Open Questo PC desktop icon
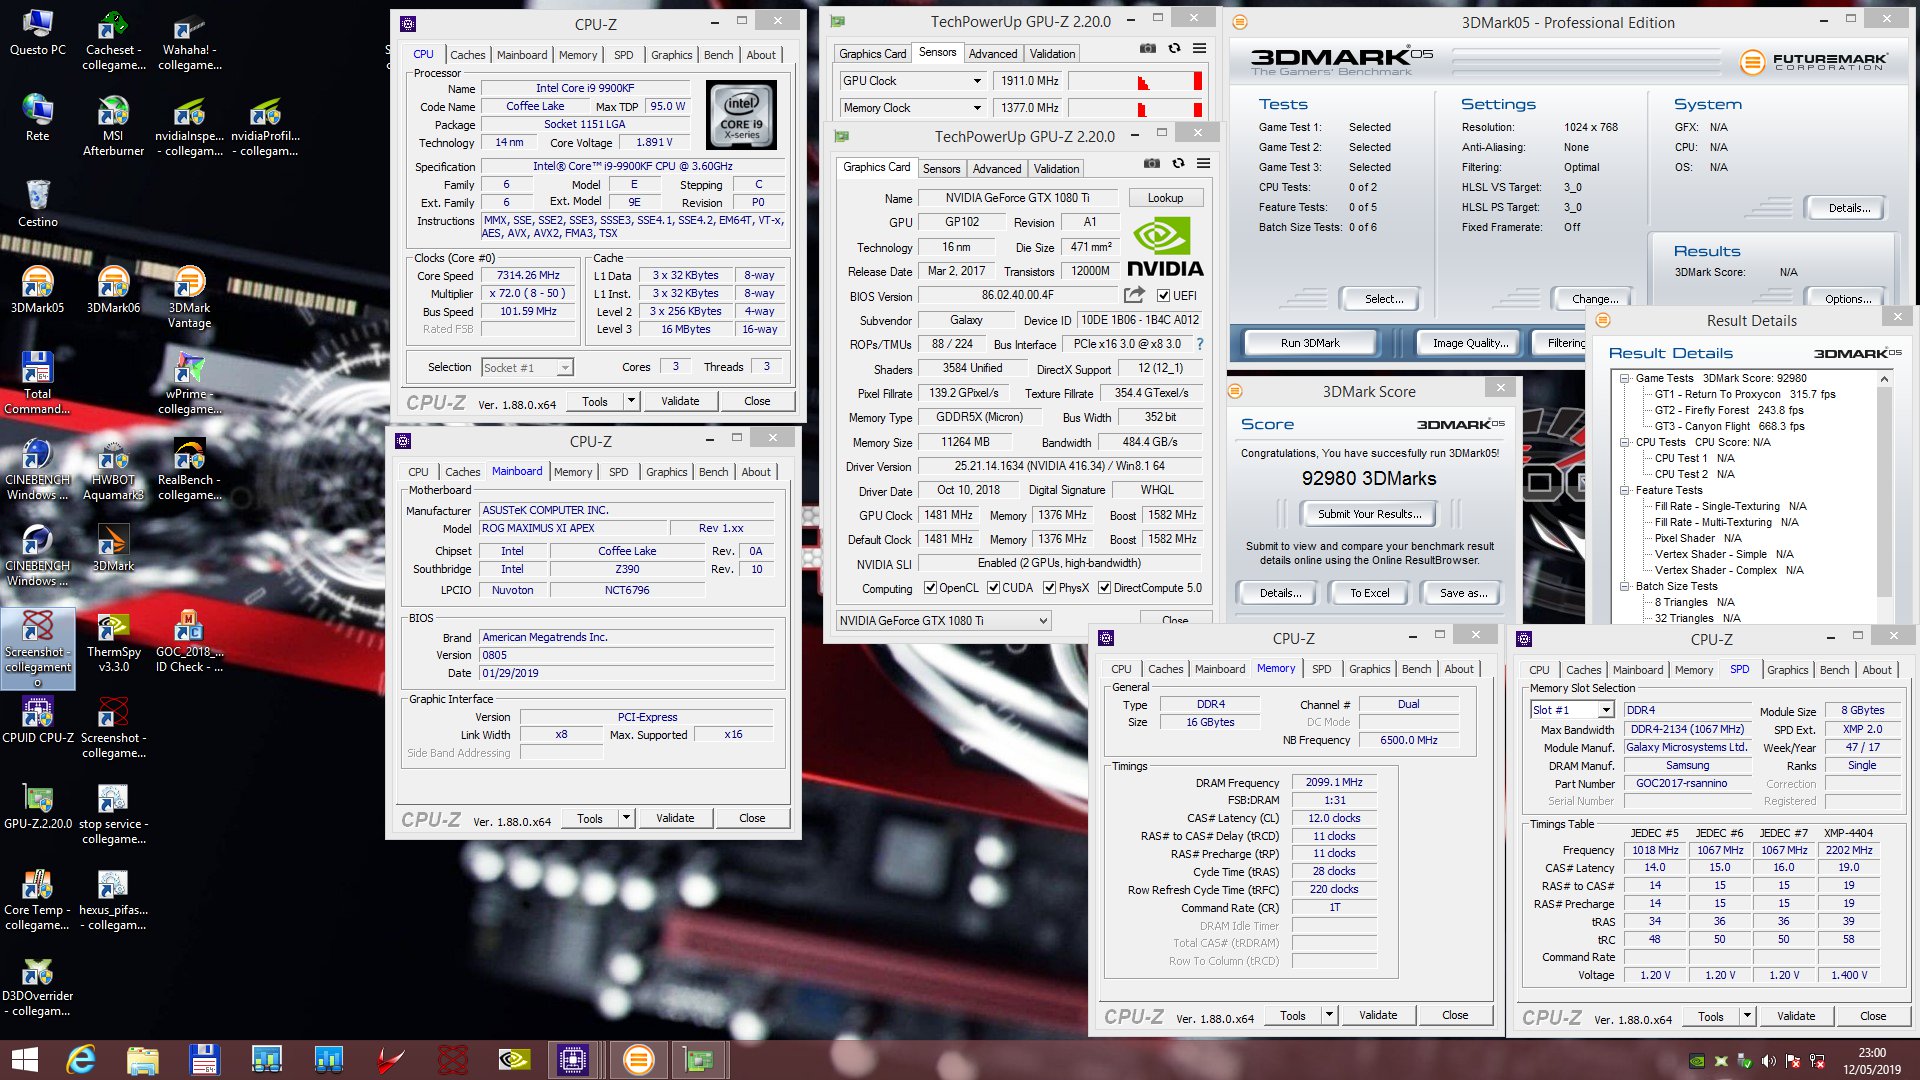The image size is (1920, 1080). [x=37, y=32]
